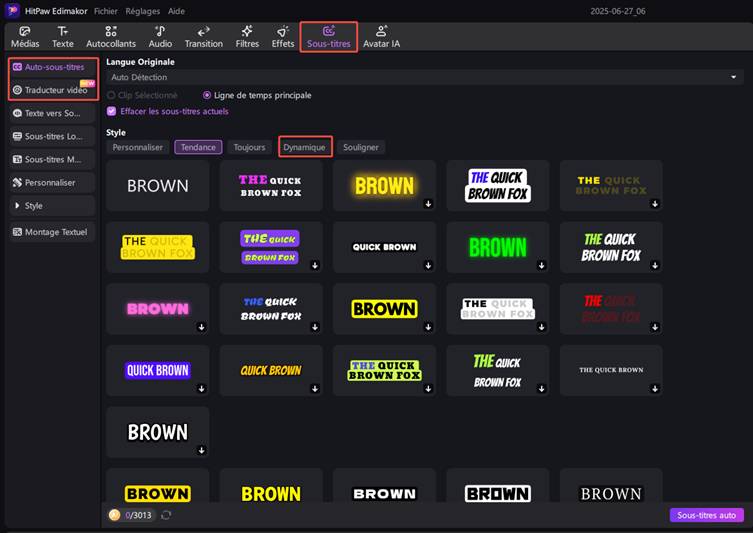Screen dimensions: 753x533
Task: Download the green neon BROWN style
Action: tap(541, 265)
